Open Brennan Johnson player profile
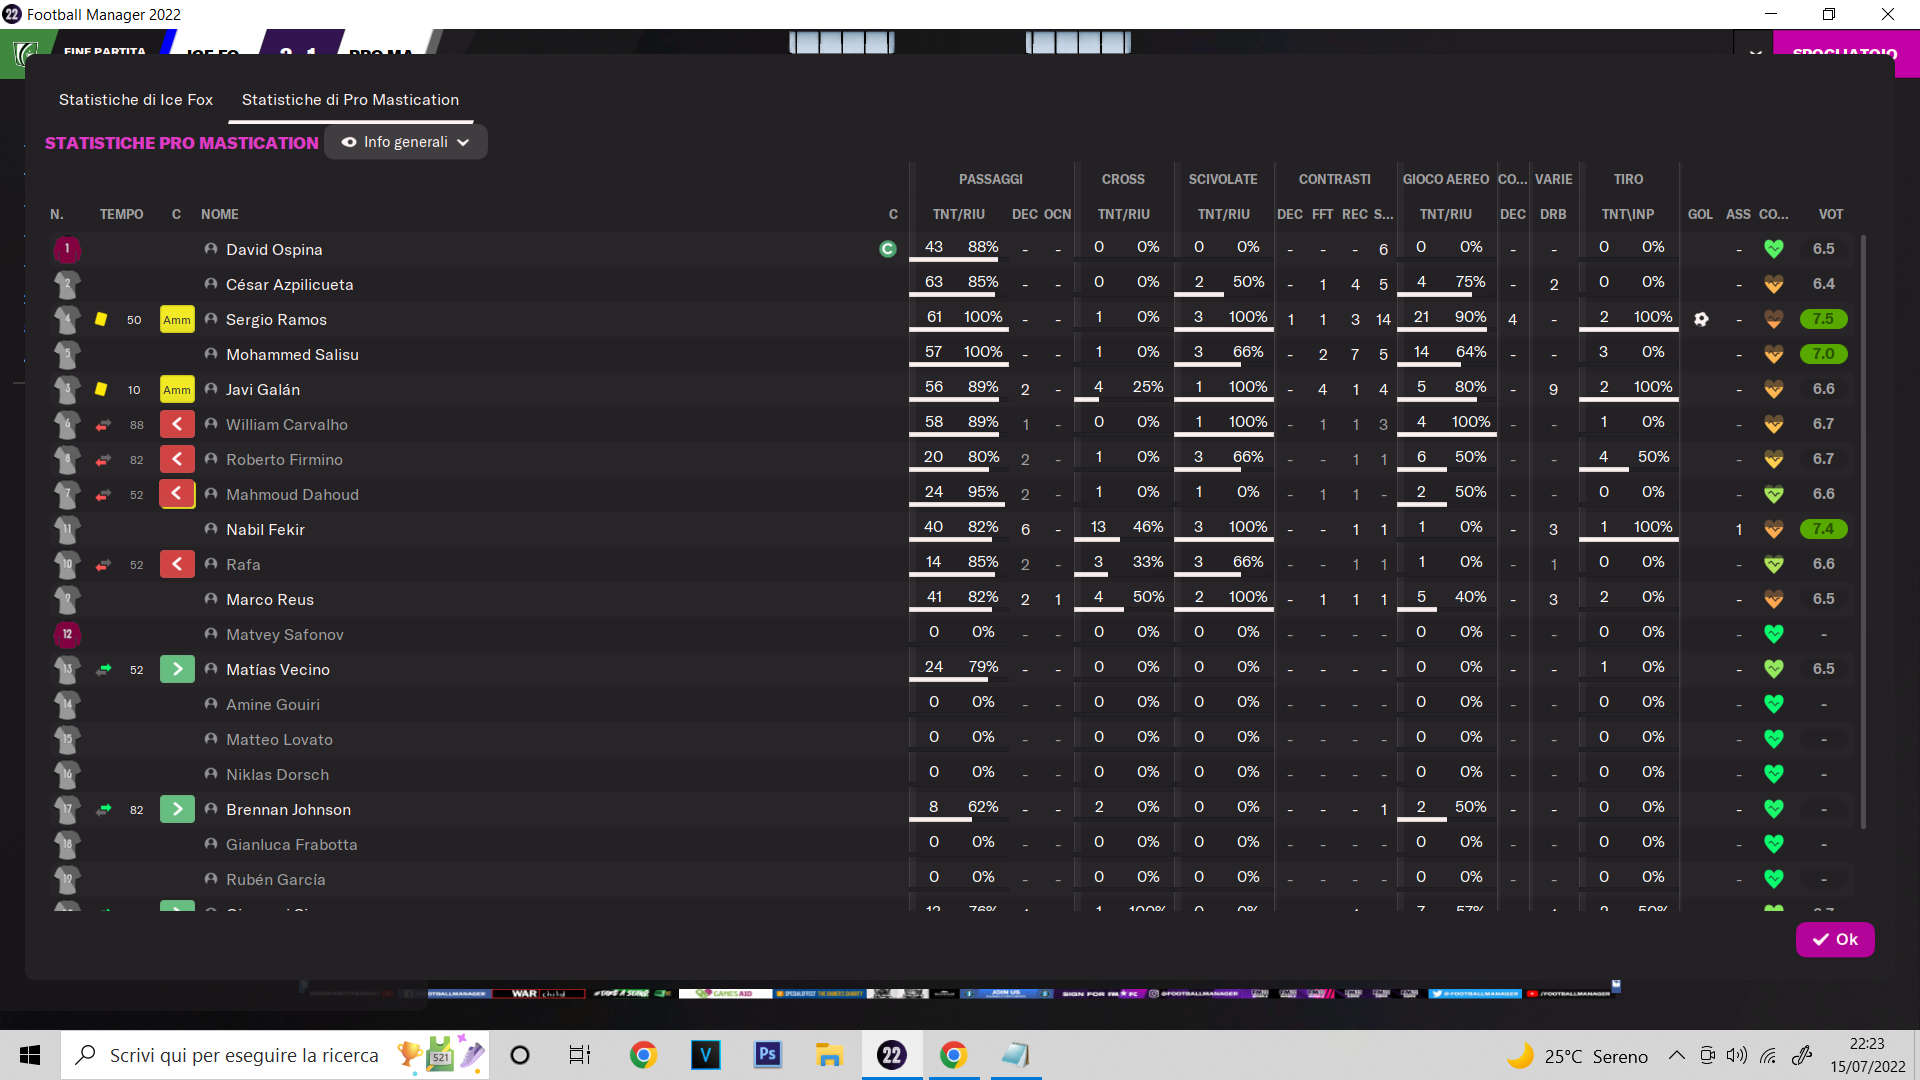This screenshot has height=1080, width=1920. click(288, 810)
